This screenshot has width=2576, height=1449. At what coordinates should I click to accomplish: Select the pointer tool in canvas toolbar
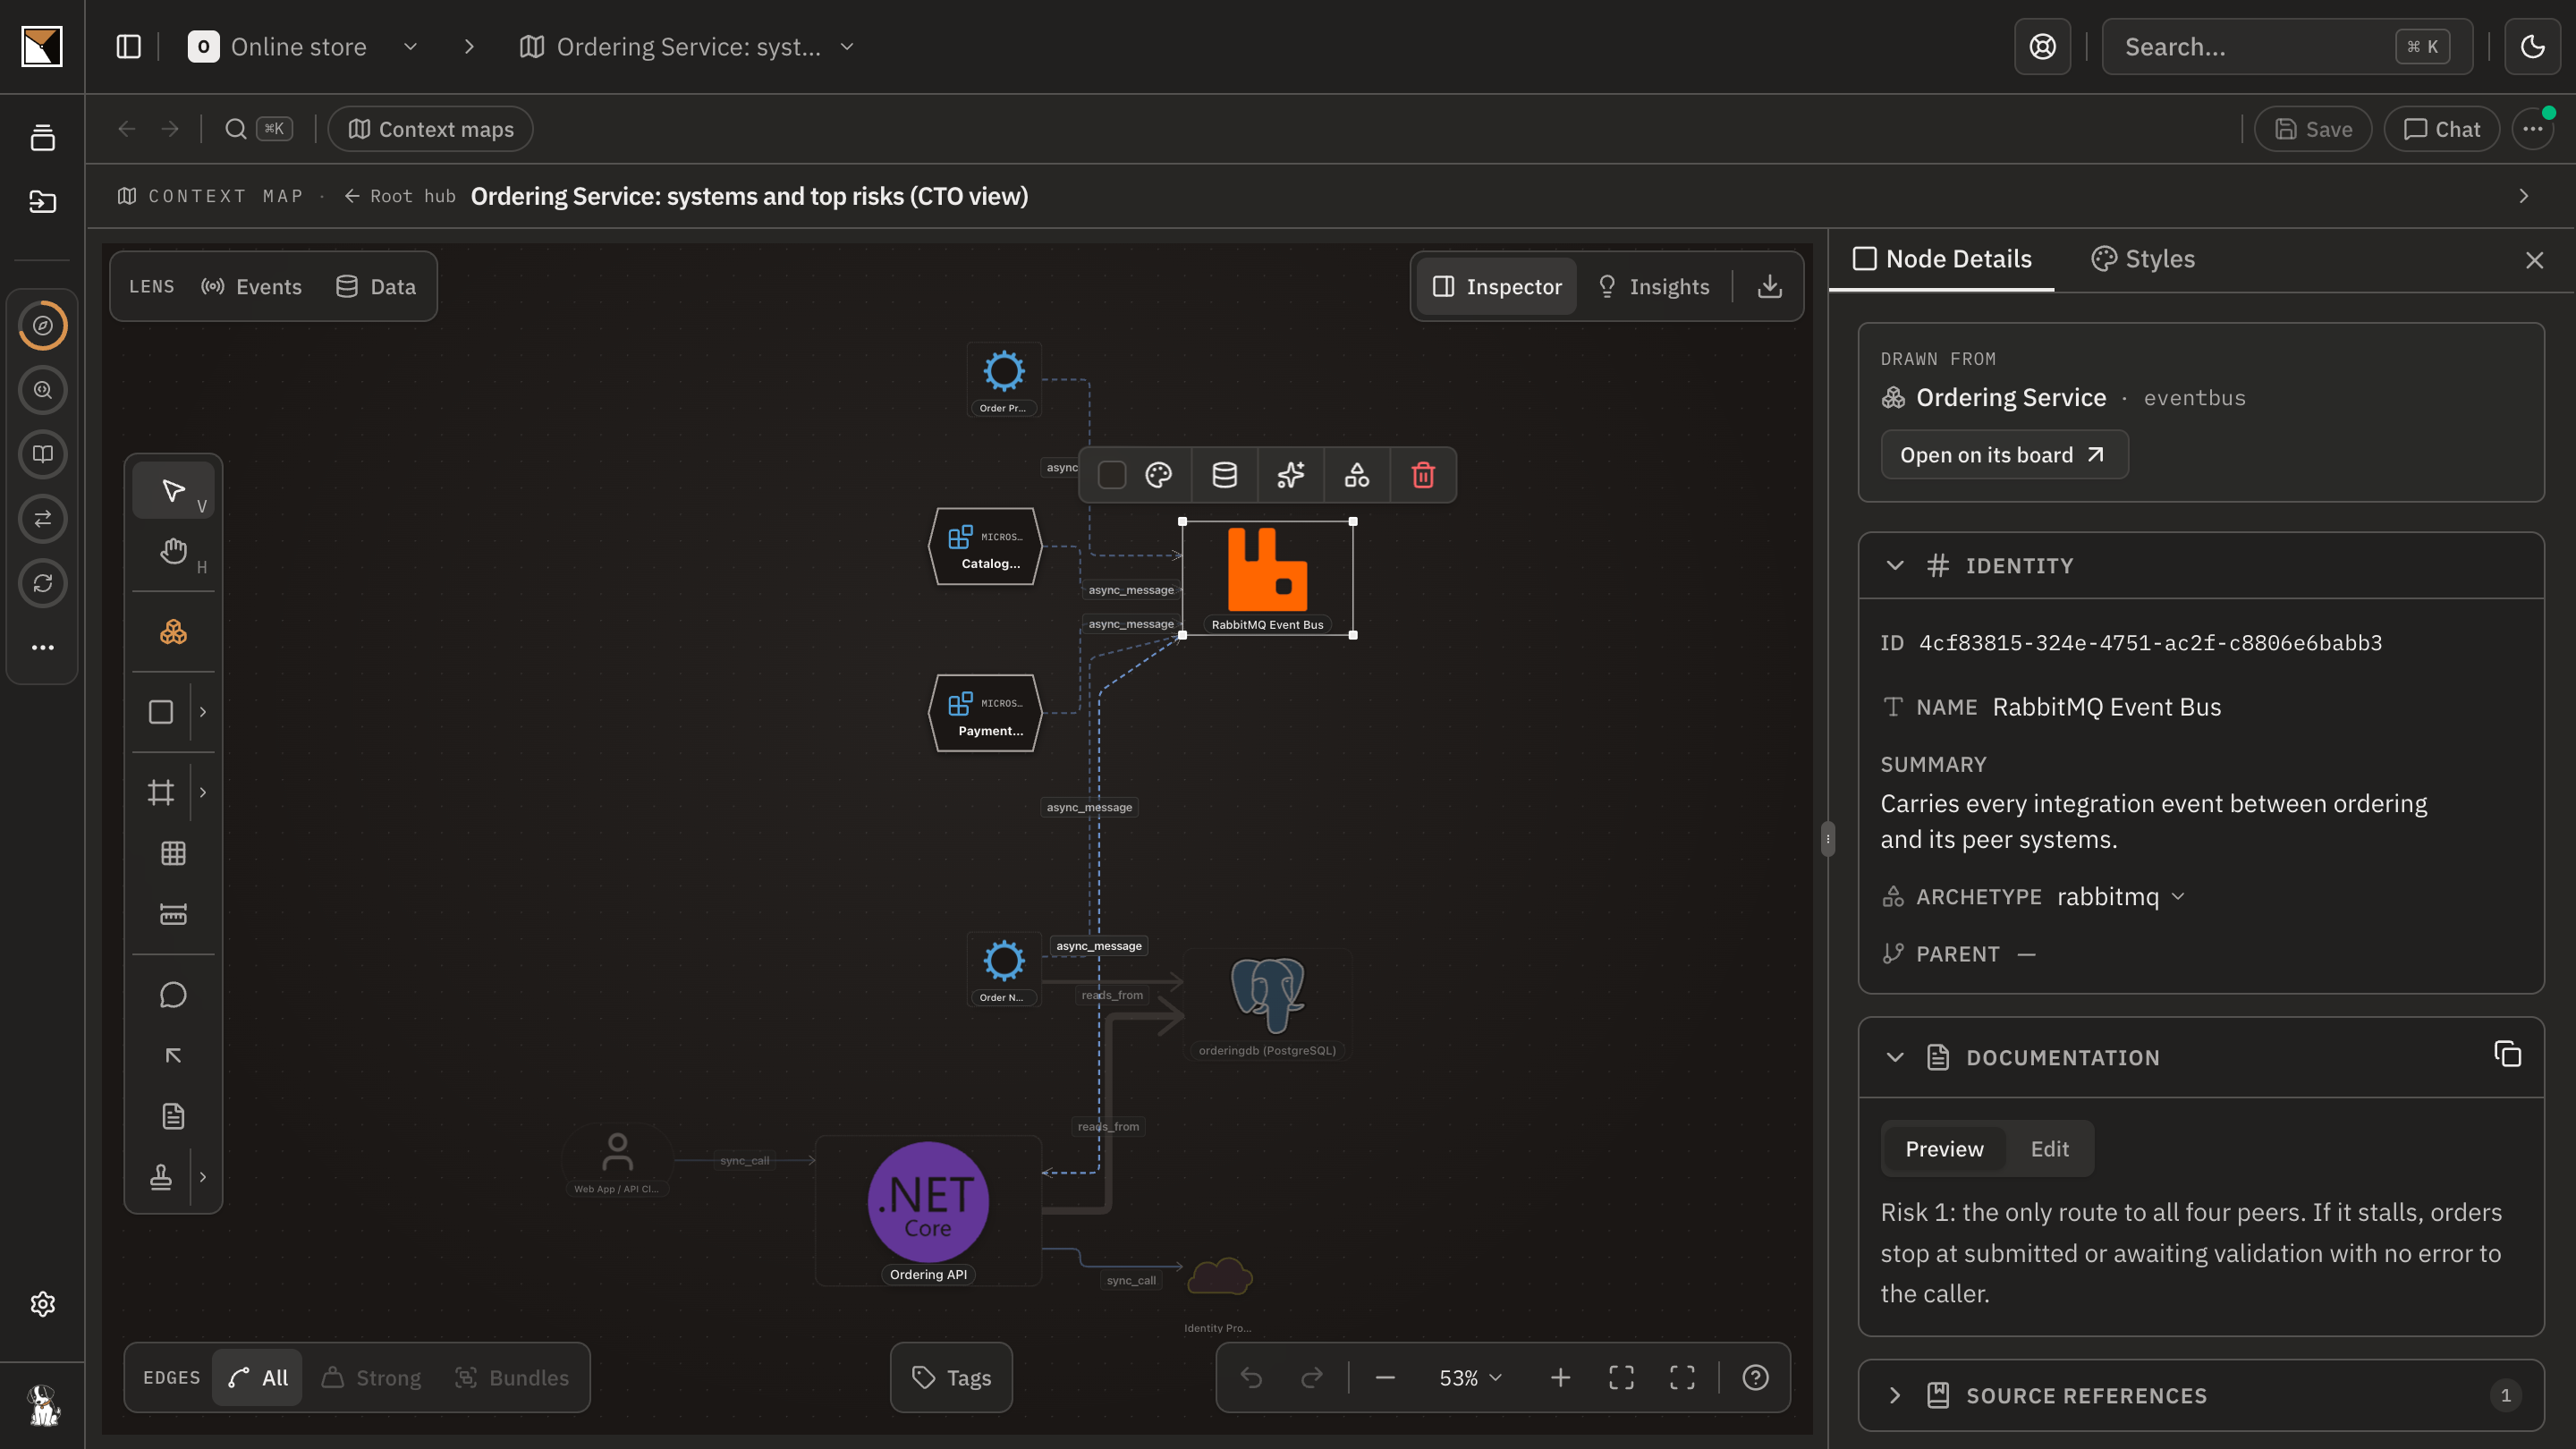[x=173, y=490]
